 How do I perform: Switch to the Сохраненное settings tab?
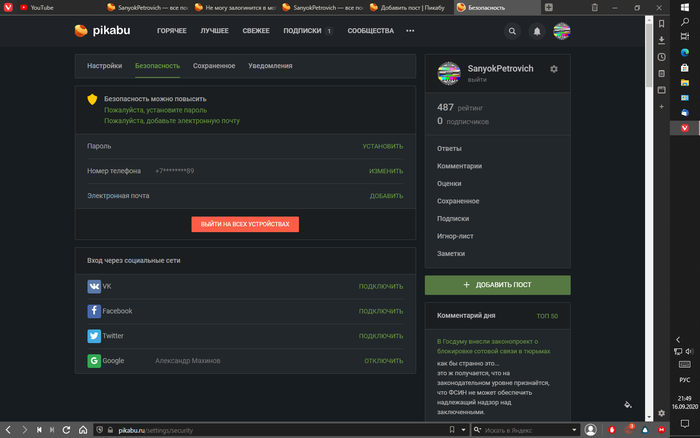(x=213, y=66)
